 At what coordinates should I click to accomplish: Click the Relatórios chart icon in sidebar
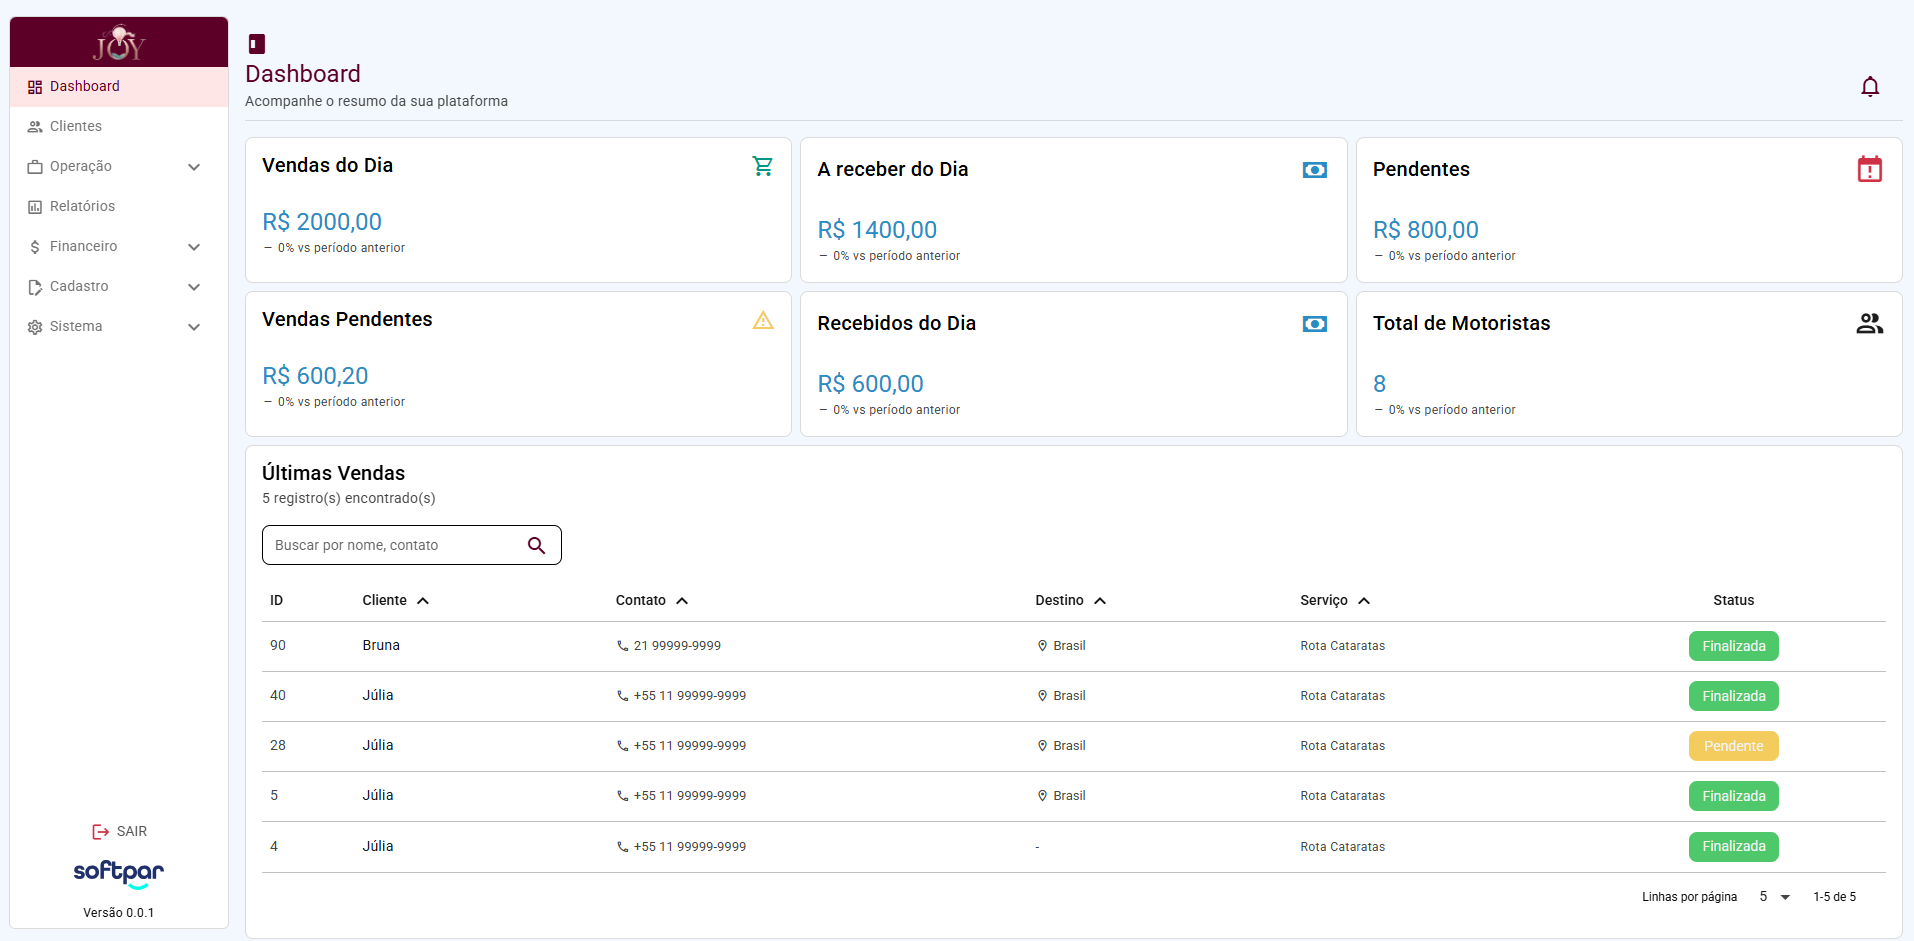click(x=35, y=207)
